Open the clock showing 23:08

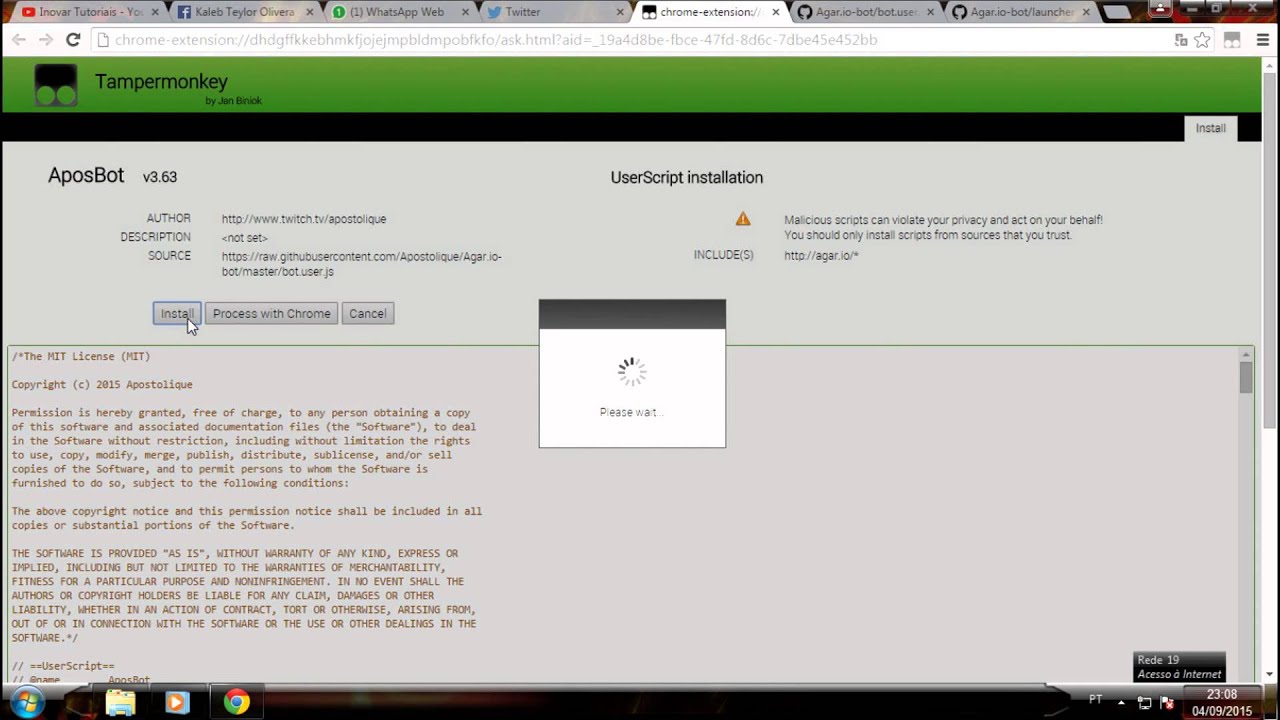click(x=1222, y=703)
